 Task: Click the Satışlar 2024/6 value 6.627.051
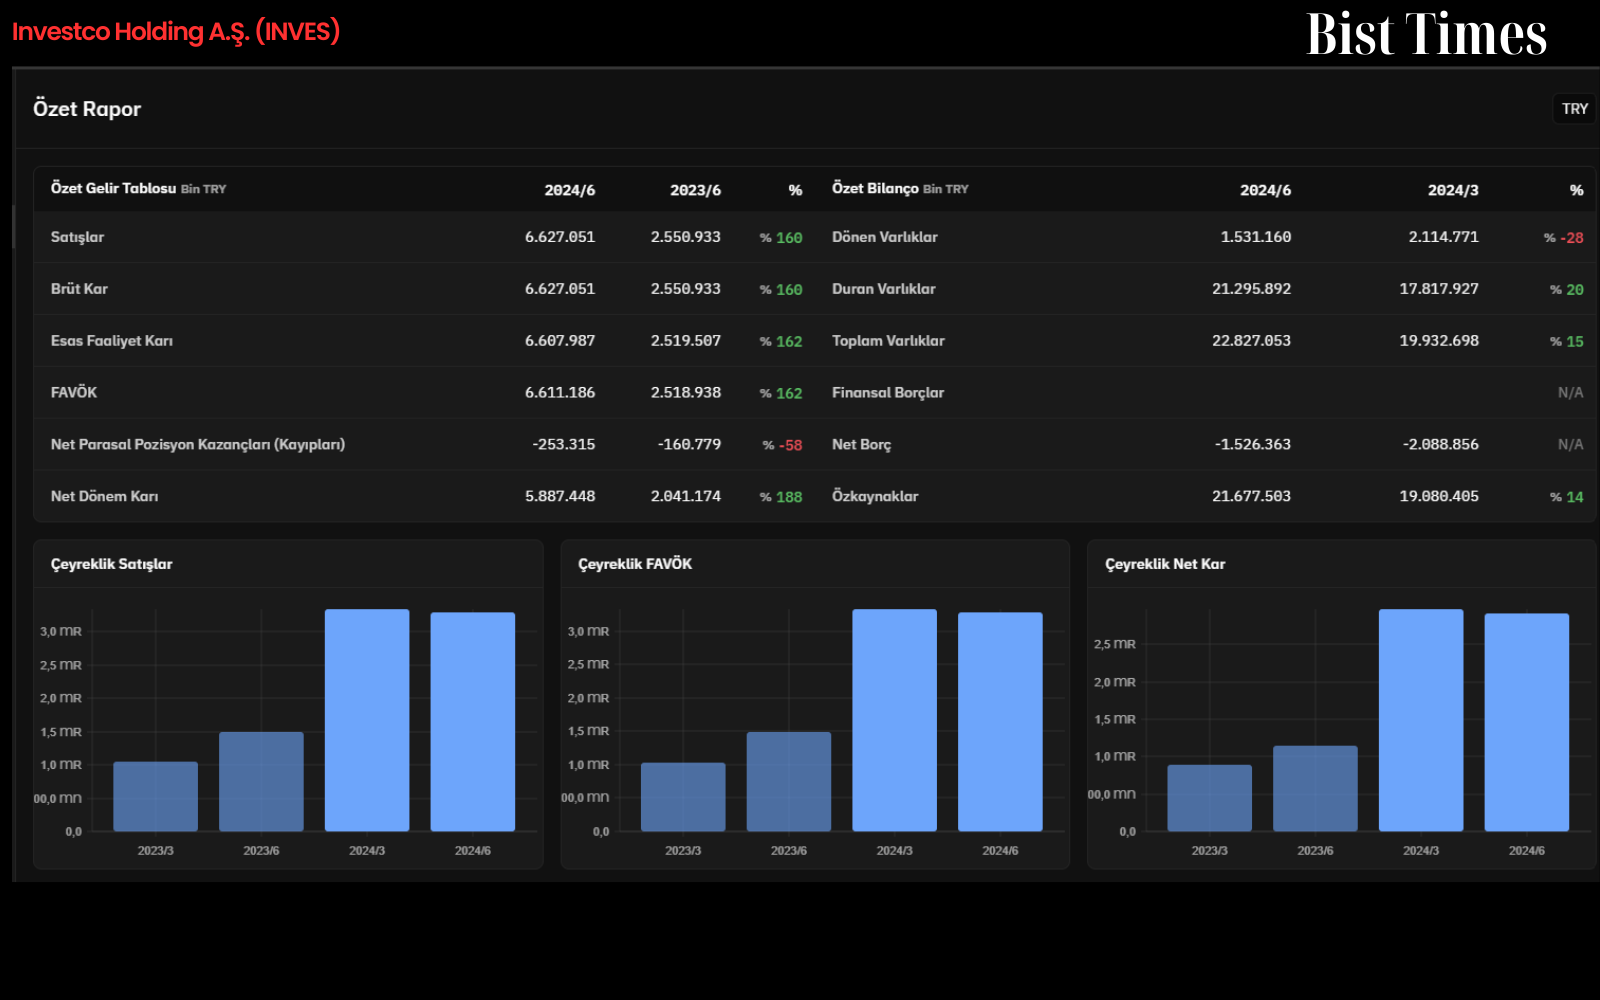(x=560, y=237)
